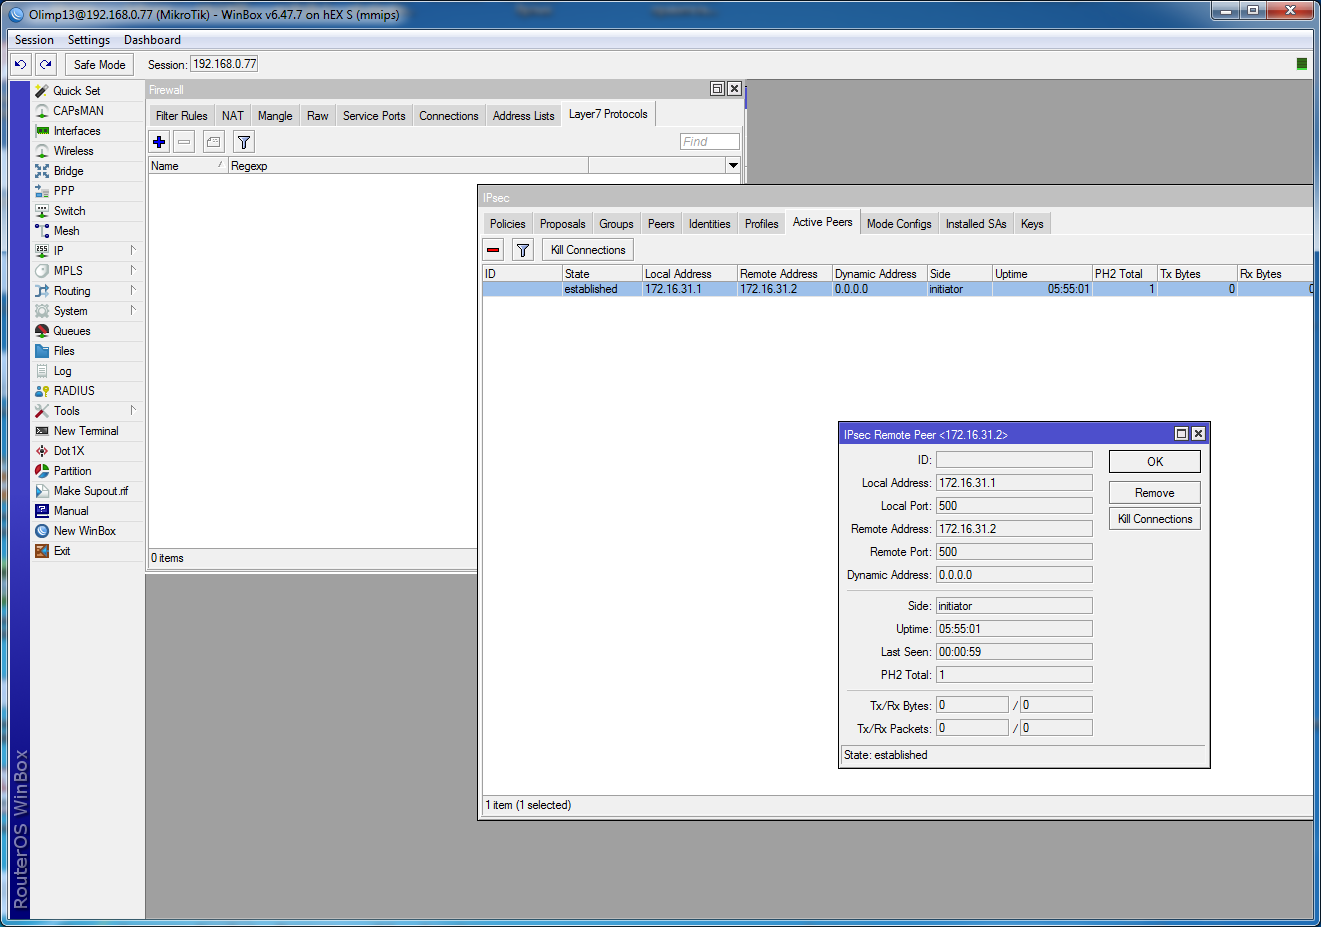Expand the Routing submenu in the sidebar
The width and height of the screenshot is (1321, 927).
(x=133, y=291)
